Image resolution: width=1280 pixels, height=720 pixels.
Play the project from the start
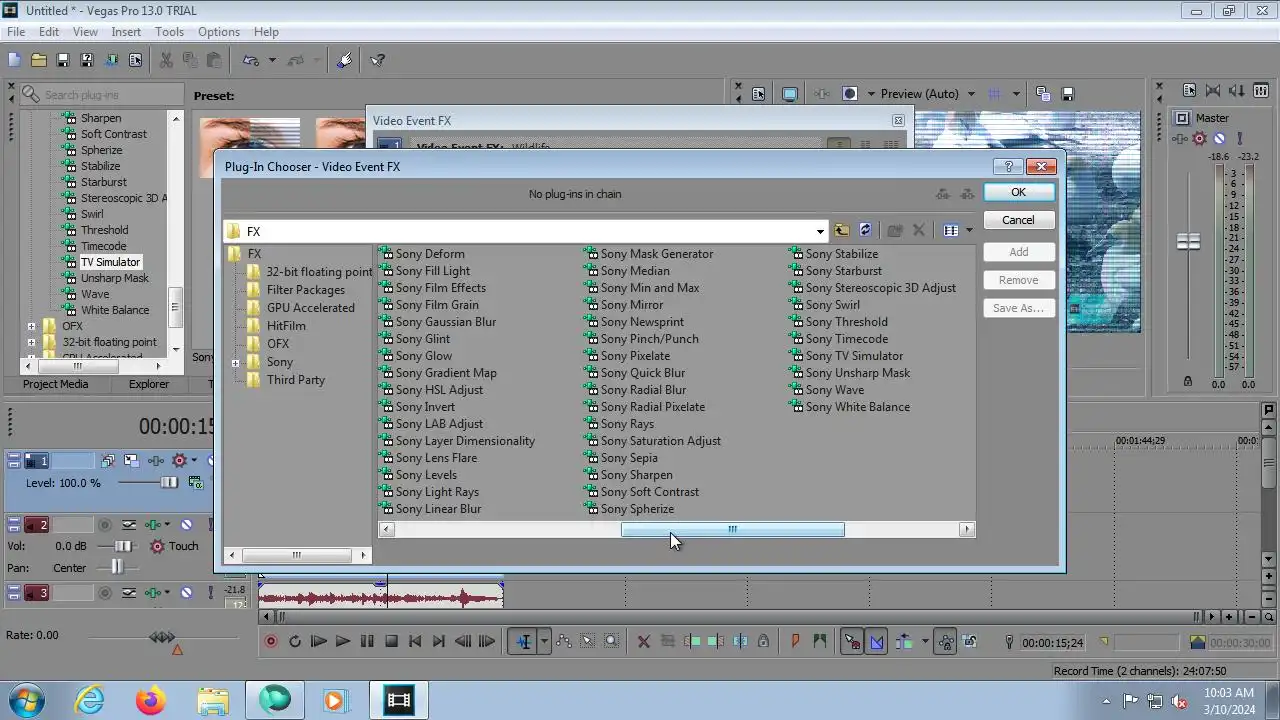click(319, 641)
